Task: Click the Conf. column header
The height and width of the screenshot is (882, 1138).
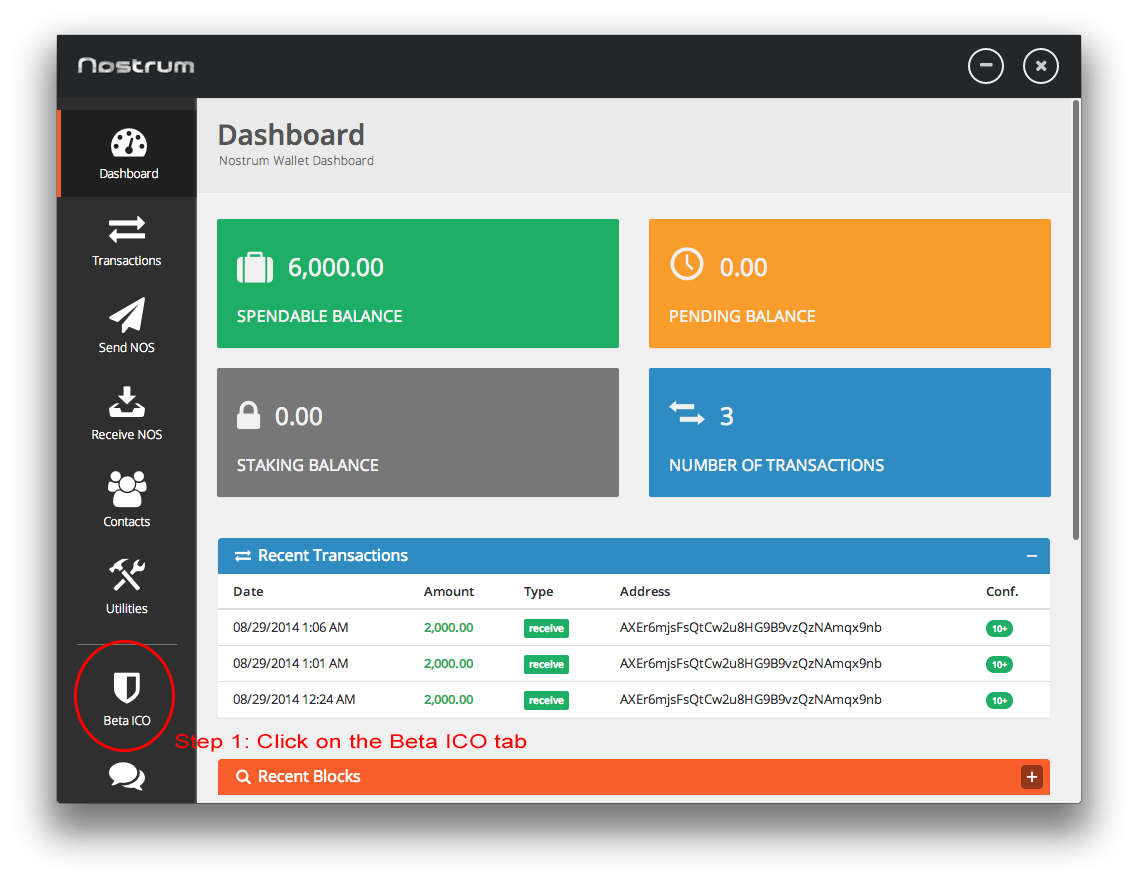Action: pyautogui.click(x=1002, y=592)
